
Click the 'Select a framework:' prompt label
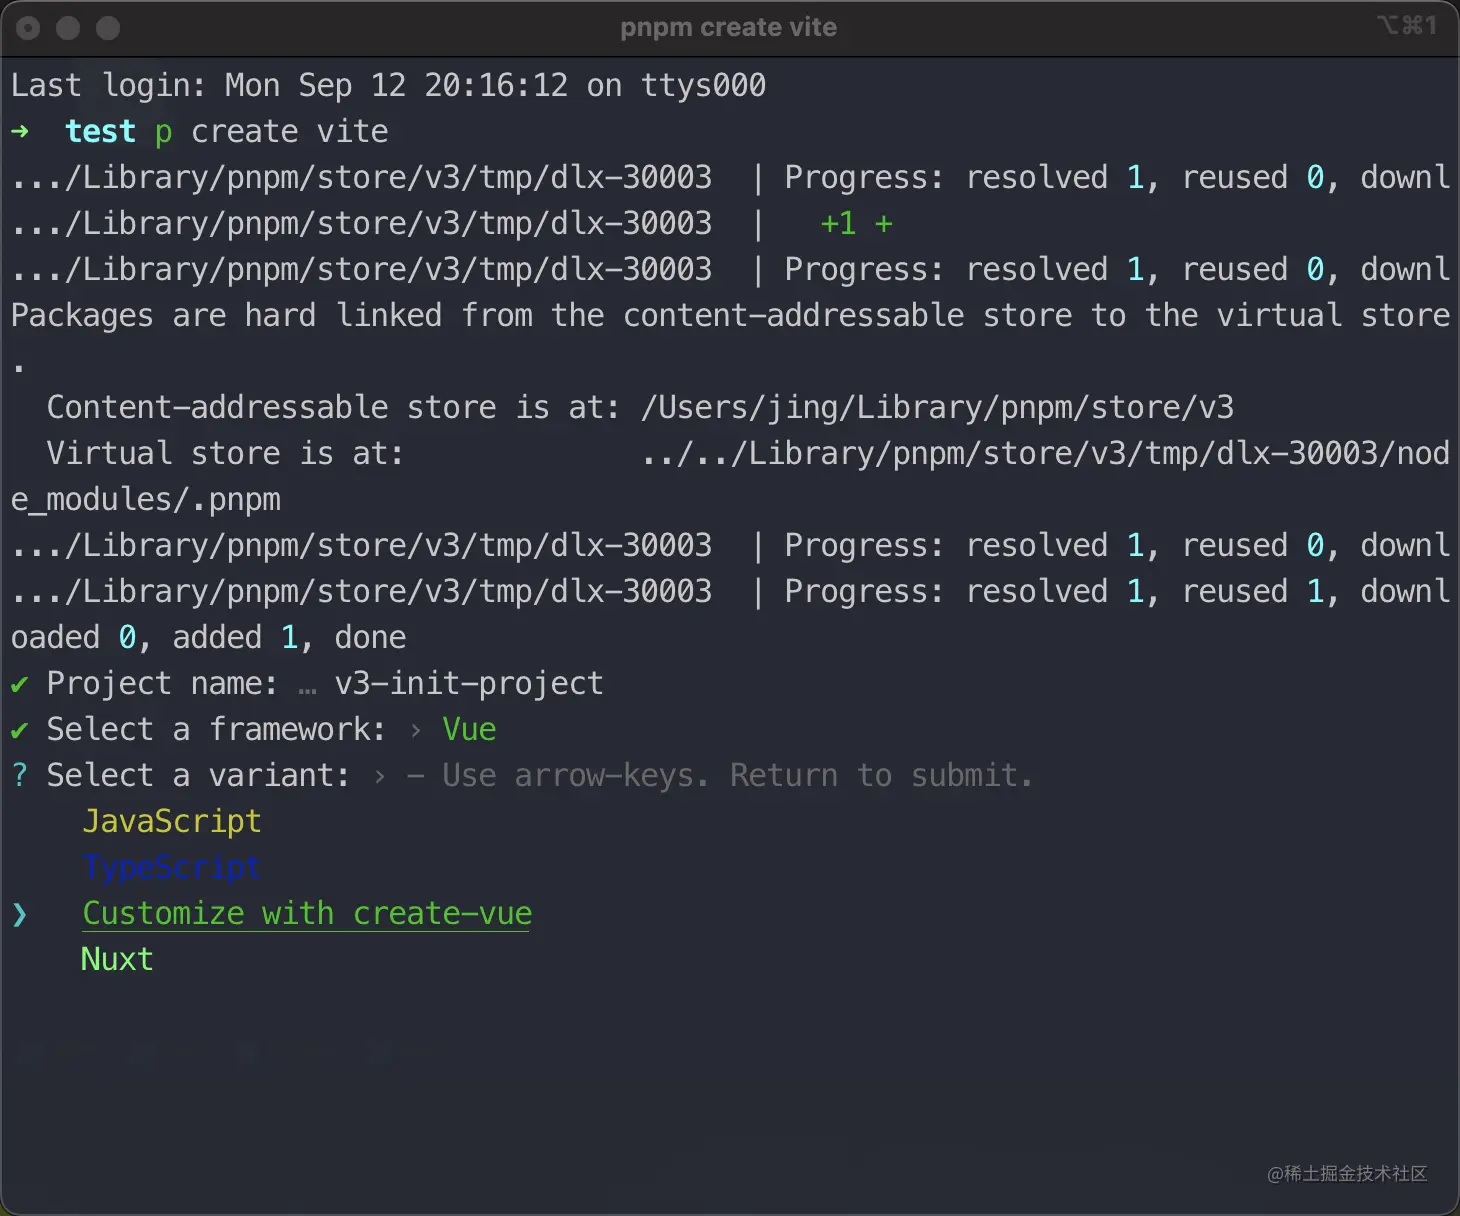click(216, 729)
